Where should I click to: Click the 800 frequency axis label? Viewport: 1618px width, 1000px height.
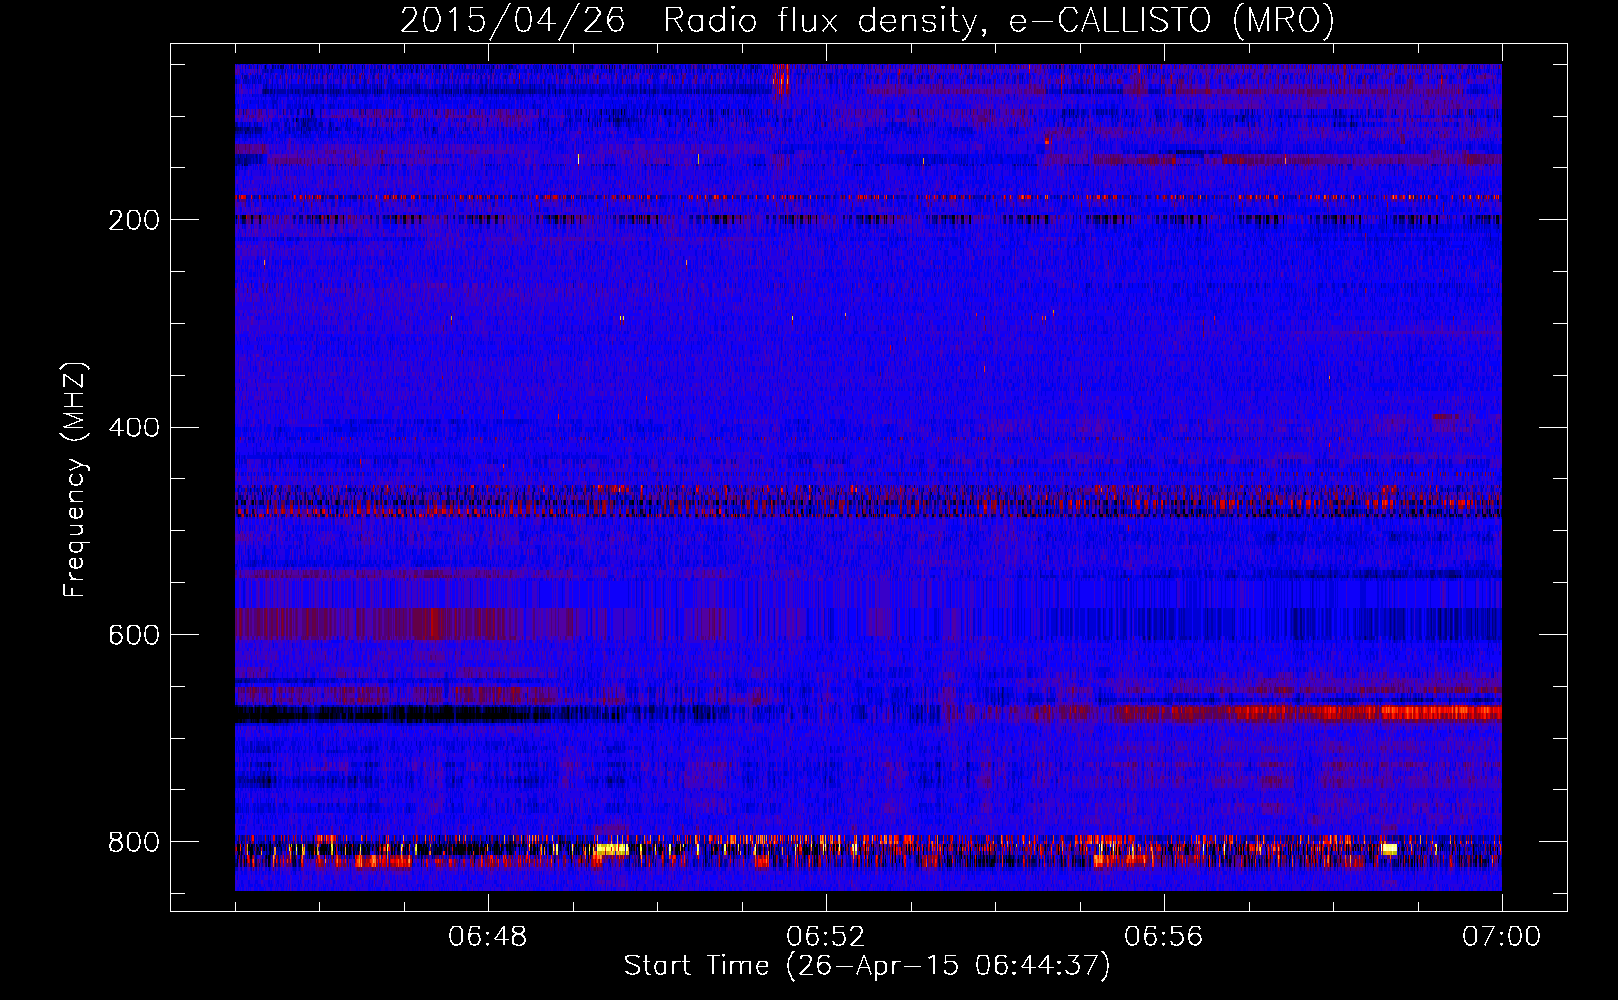(x=134, y=843)
